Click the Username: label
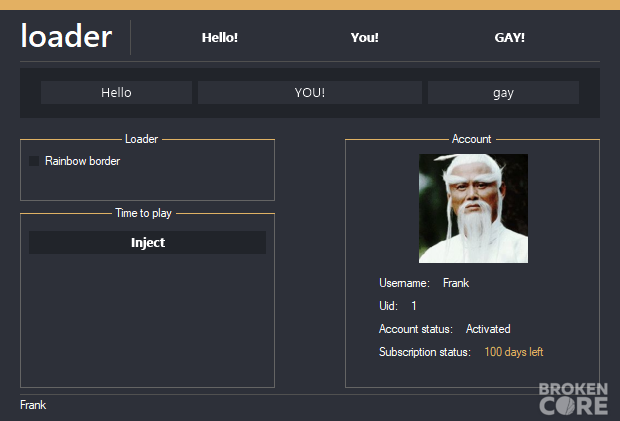 coord(404,283)
